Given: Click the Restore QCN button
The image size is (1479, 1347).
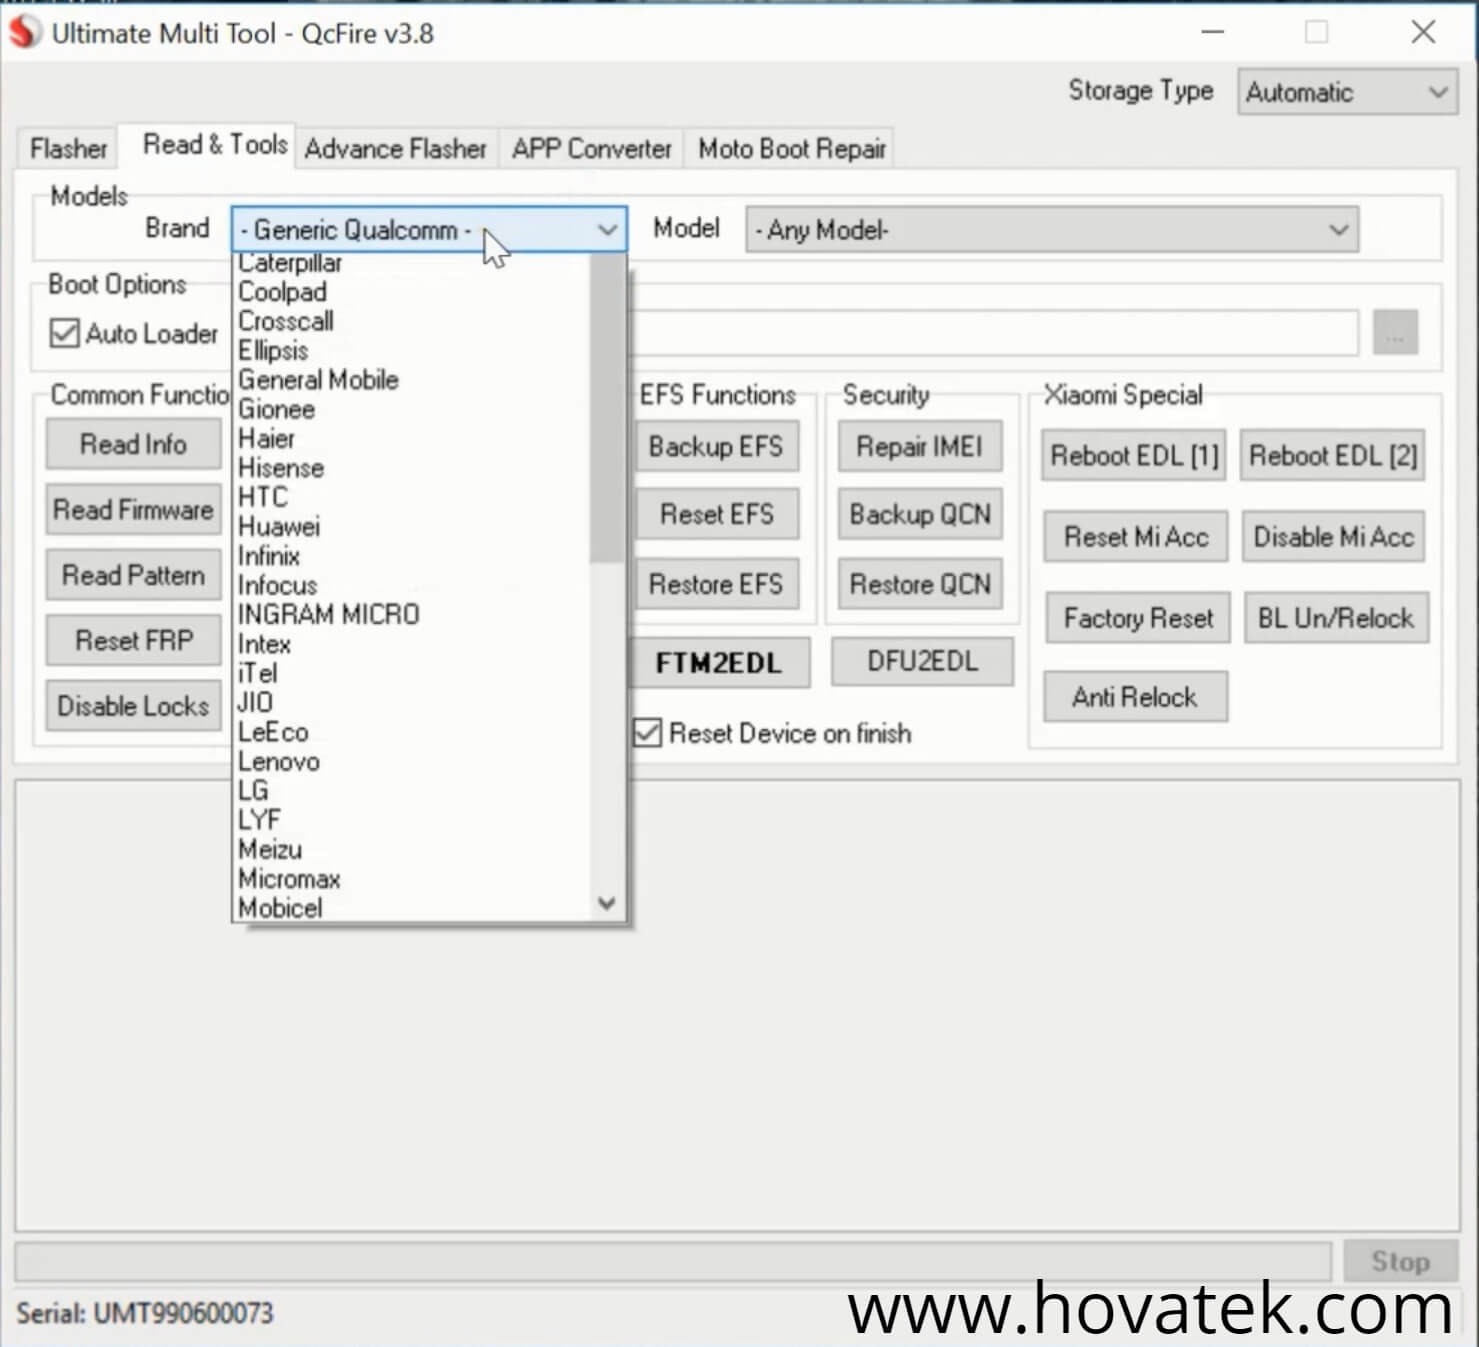Looking at the screenshot, I should pos(920,584).
